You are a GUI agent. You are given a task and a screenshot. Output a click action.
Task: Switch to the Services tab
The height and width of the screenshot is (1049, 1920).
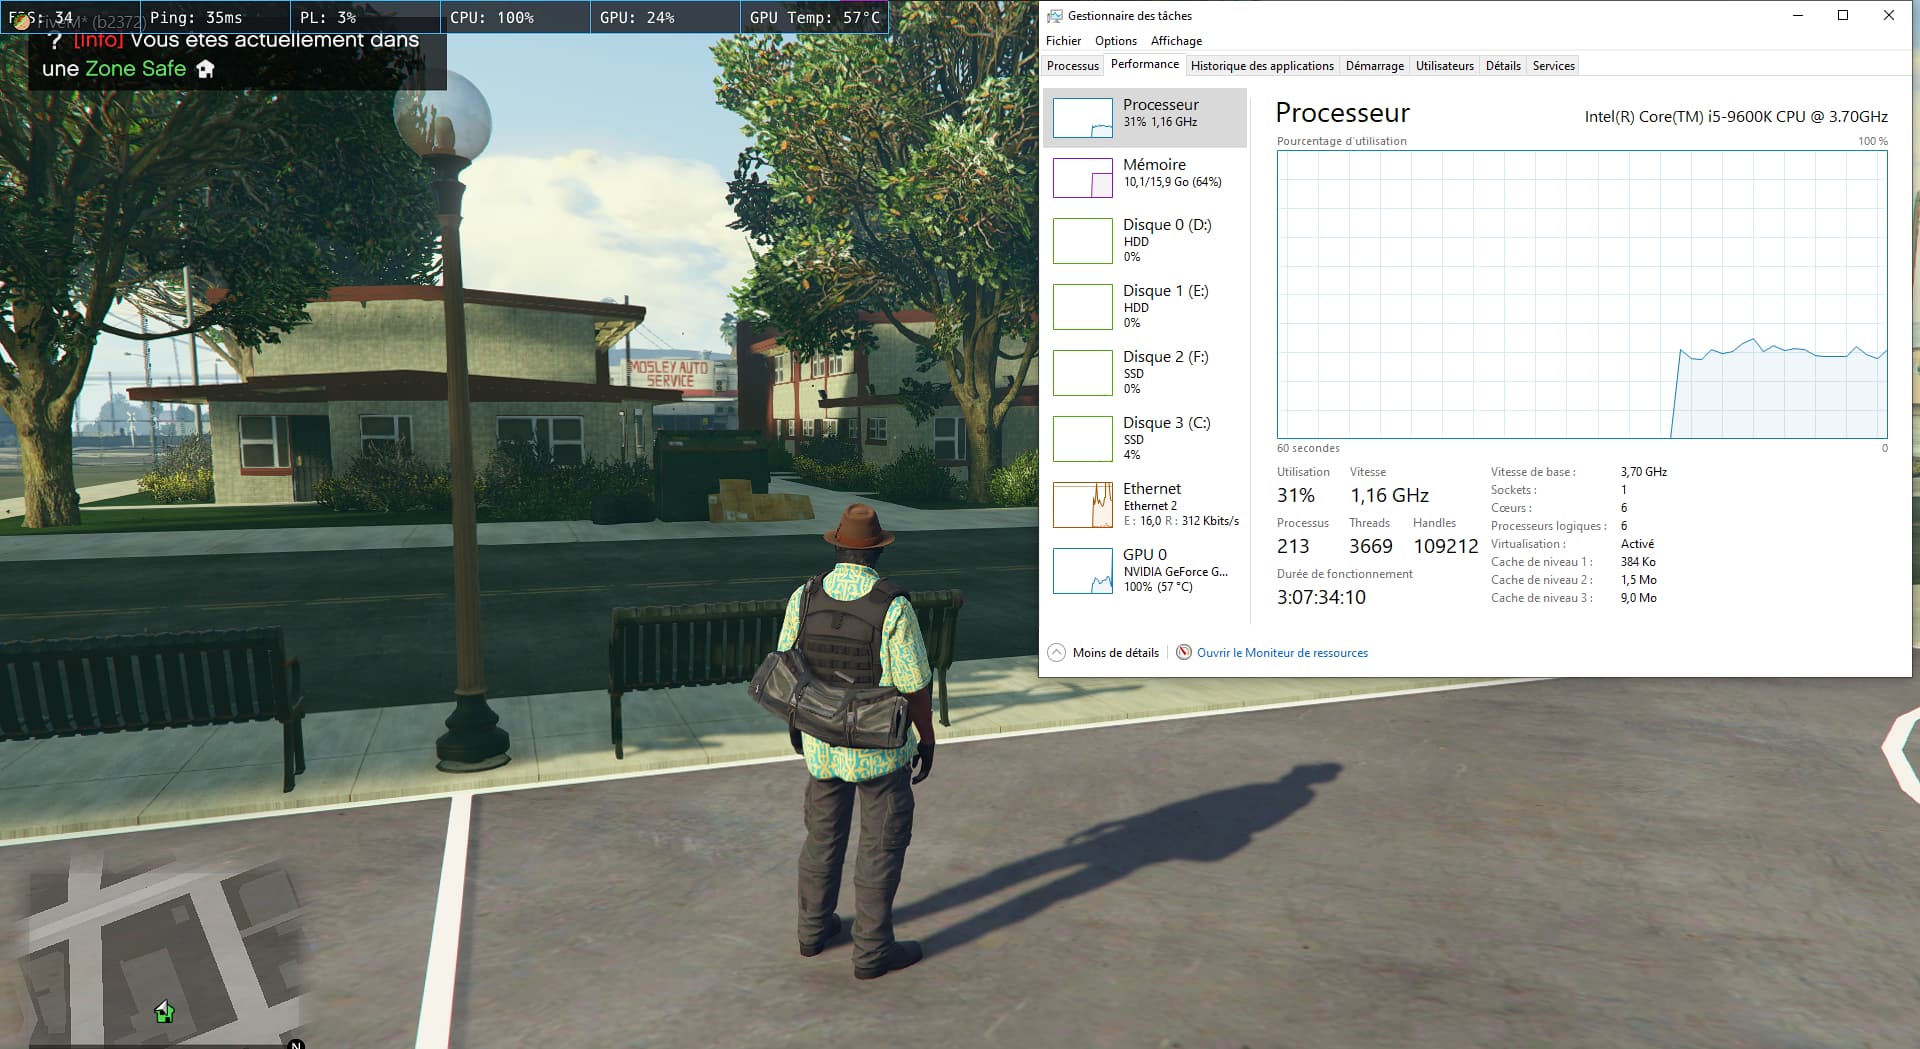pyautogui.click(x=1553, y=66)
